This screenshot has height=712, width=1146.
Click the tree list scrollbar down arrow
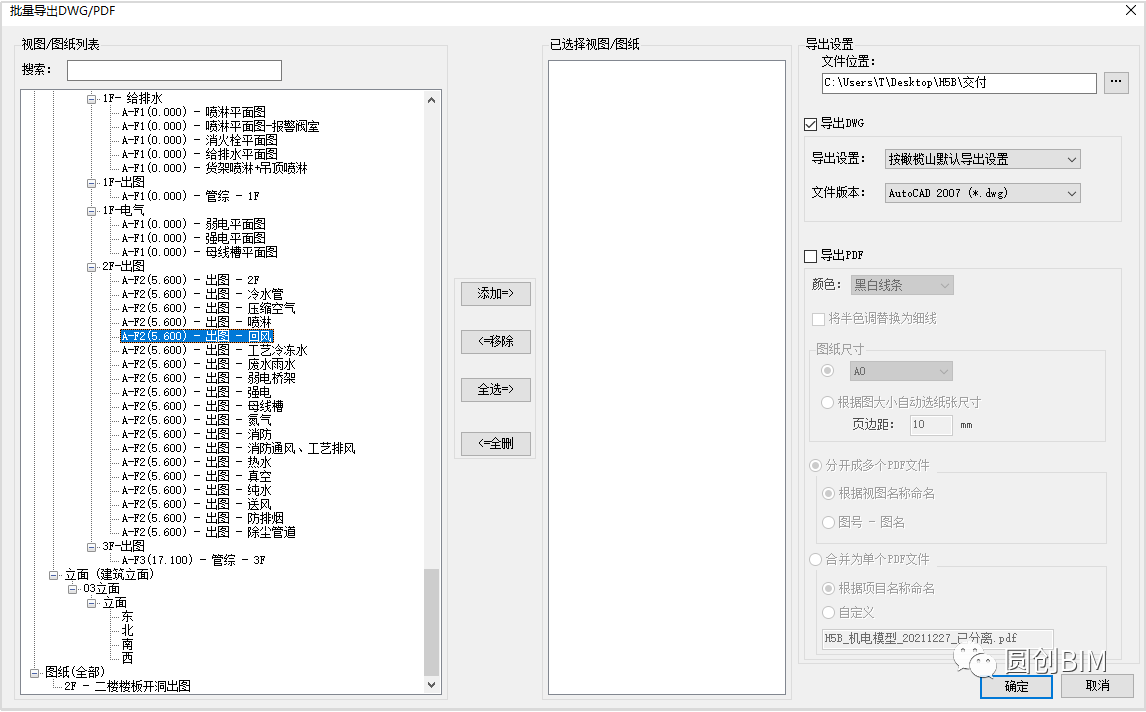tap(431, 685)
